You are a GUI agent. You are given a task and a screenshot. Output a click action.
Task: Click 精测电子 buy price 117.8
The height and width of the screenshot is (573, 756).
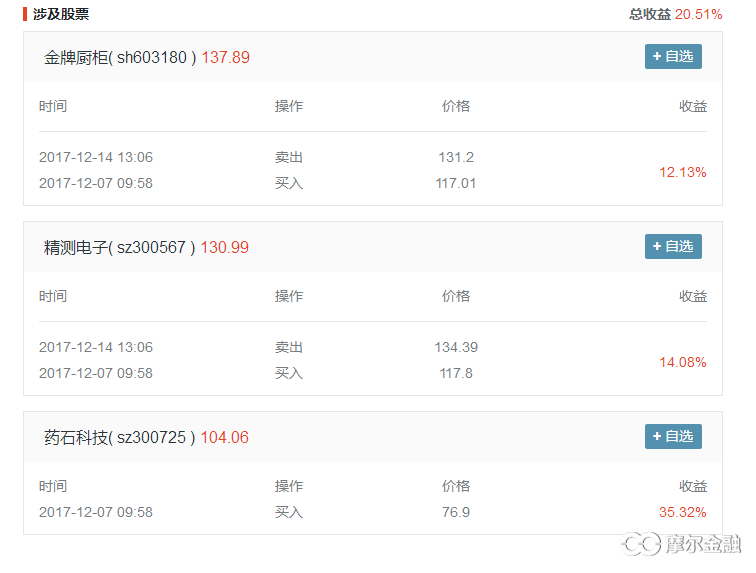pos(456,373)
